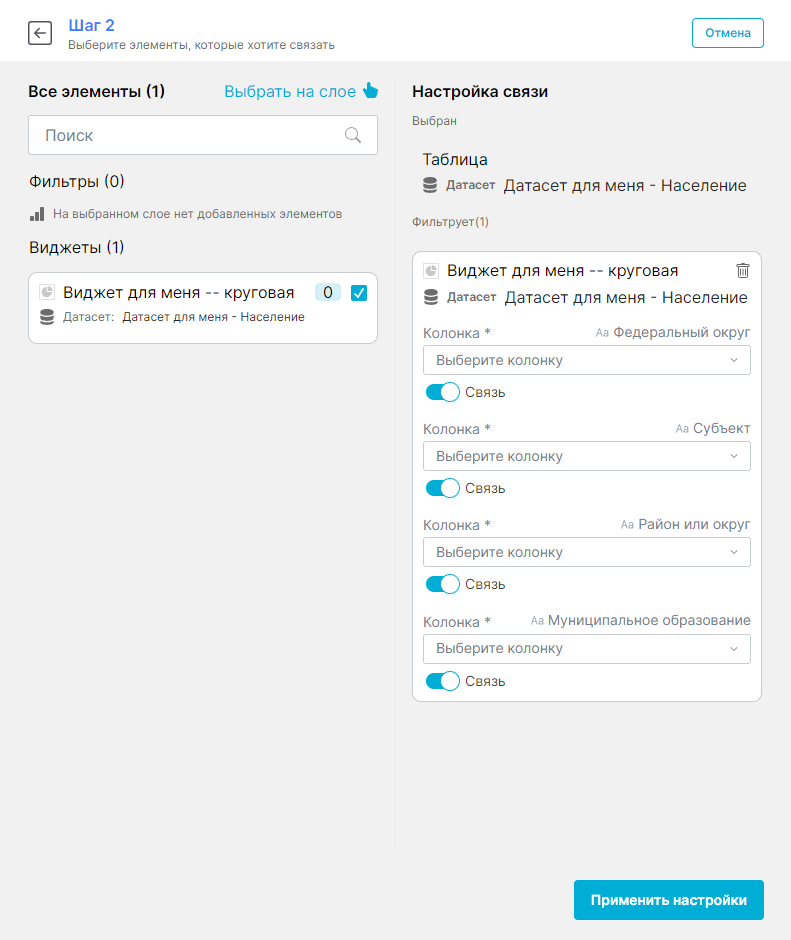The height and width of the screenshot is (940, 791).
Task: Disable the Связь switch for Субъект
Action: tap(442, 488)
